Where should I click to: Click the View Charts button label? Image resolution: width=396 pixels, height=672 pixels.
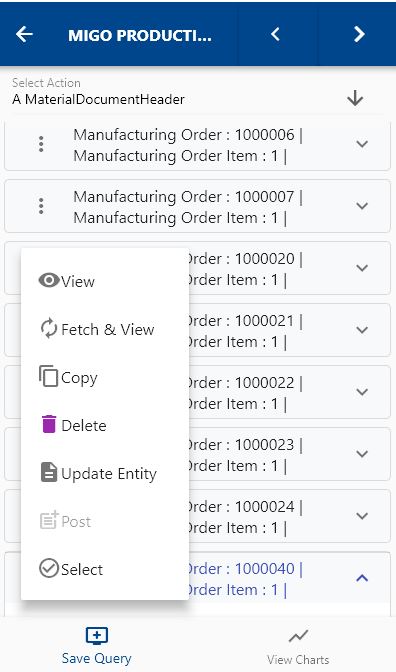(298, 659)
